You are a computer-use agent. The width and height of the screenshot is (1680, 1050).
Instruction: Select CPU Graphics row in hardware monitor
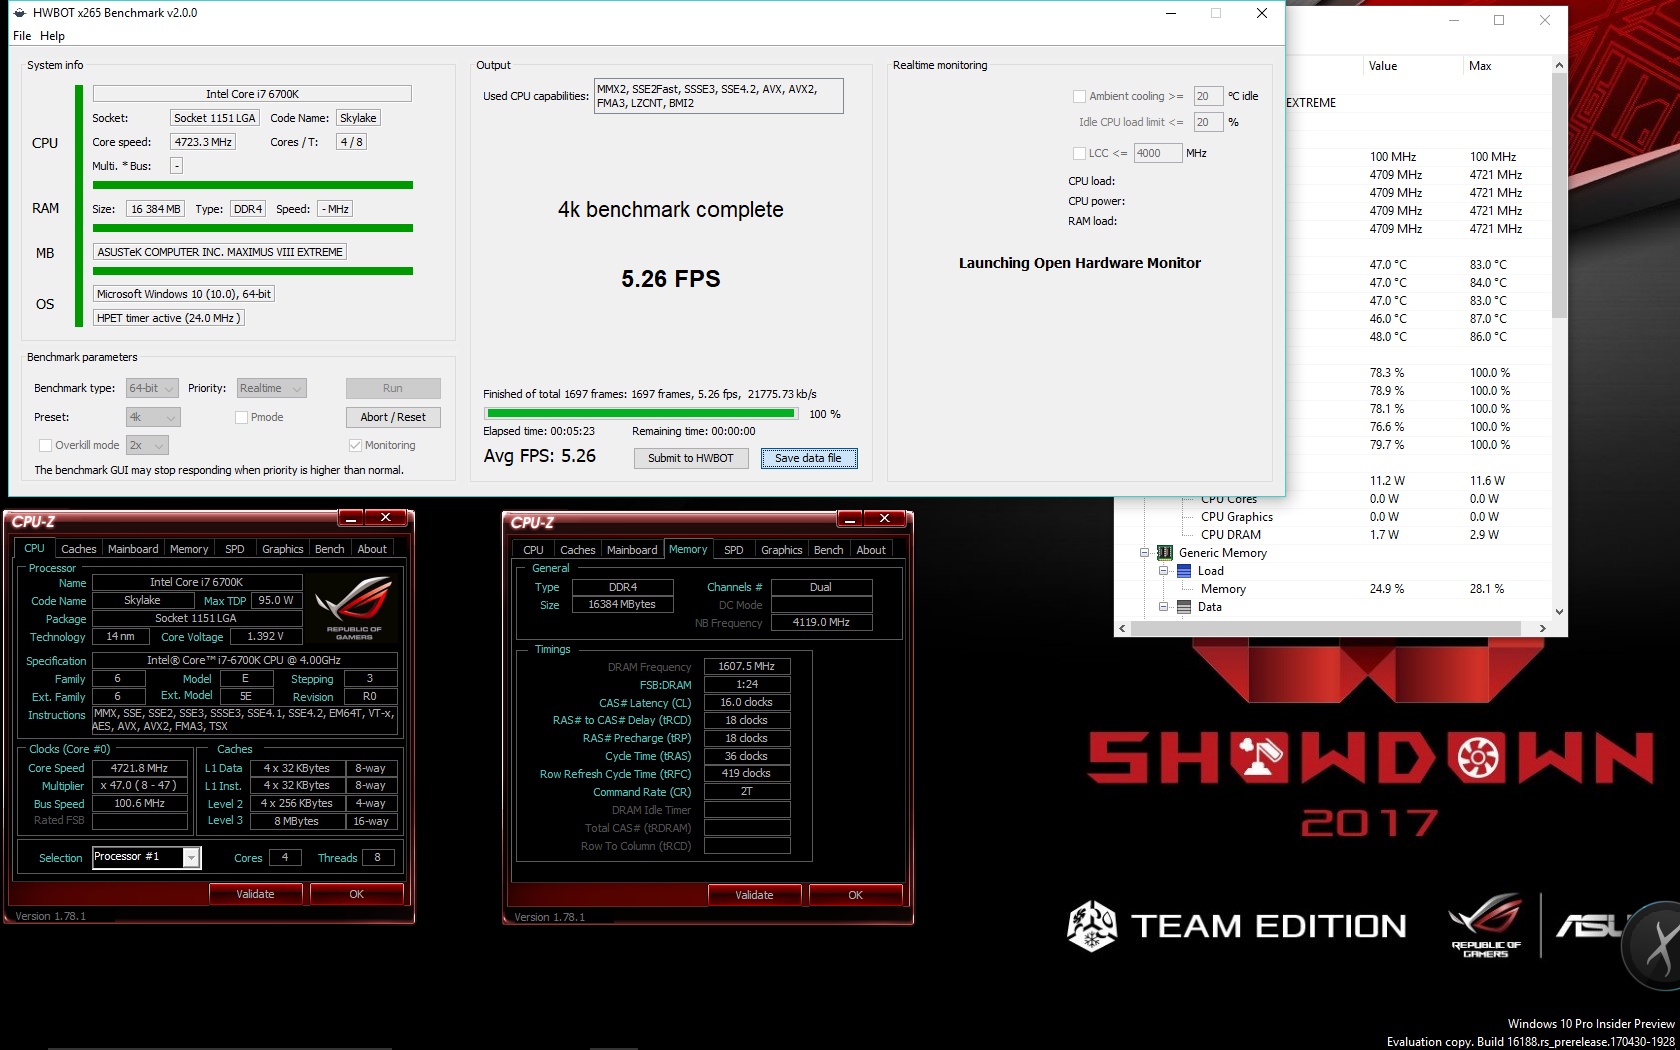point(1334,517)
